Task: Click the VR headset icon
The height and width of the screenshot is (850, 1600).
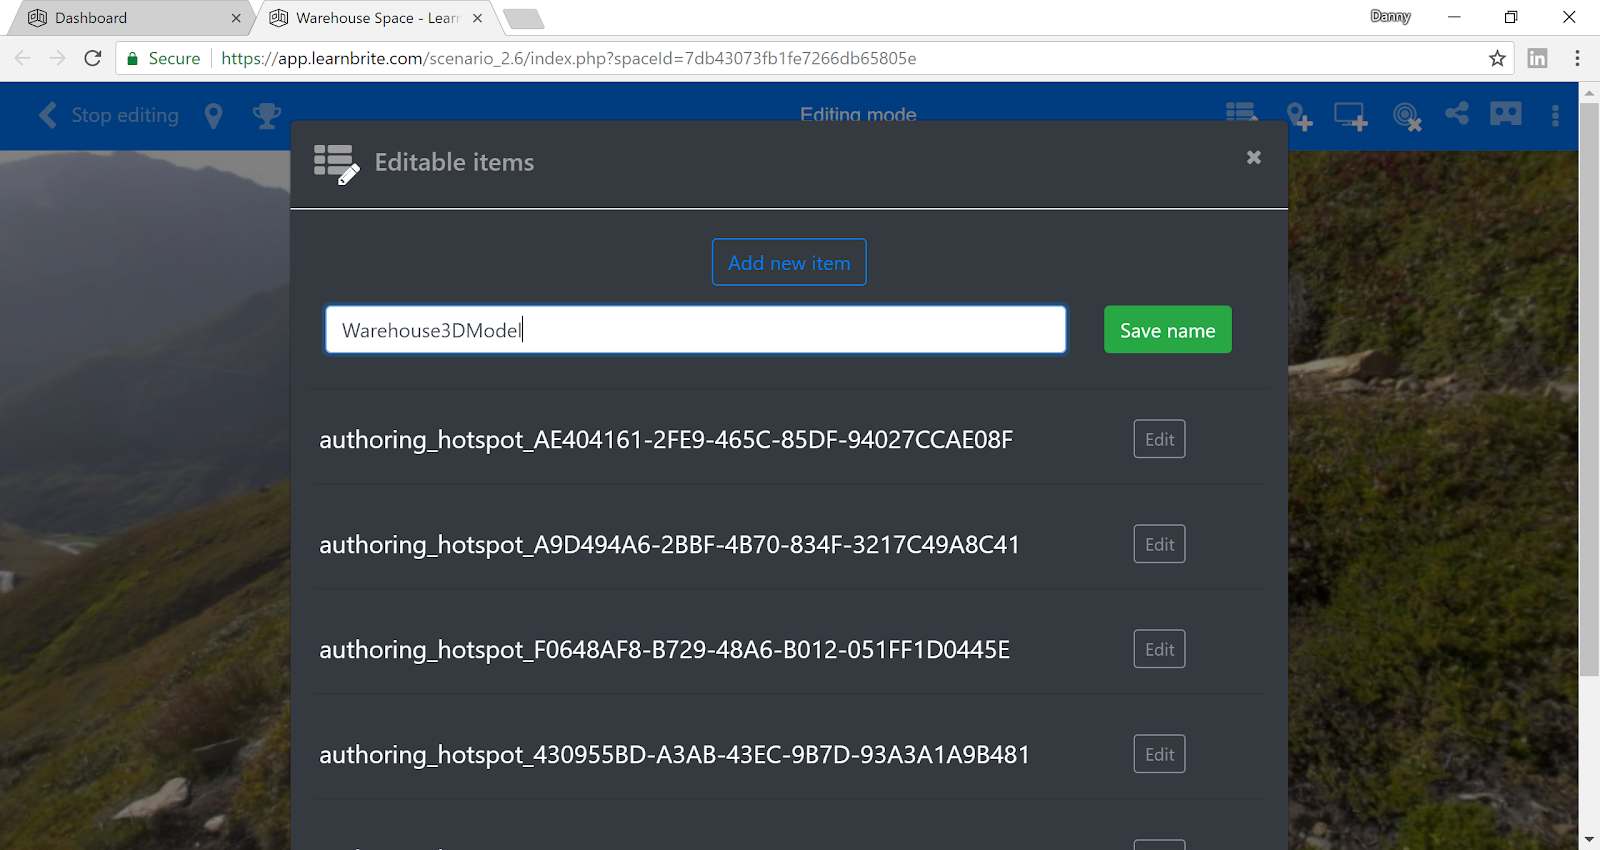Action: coord(1505,113)
